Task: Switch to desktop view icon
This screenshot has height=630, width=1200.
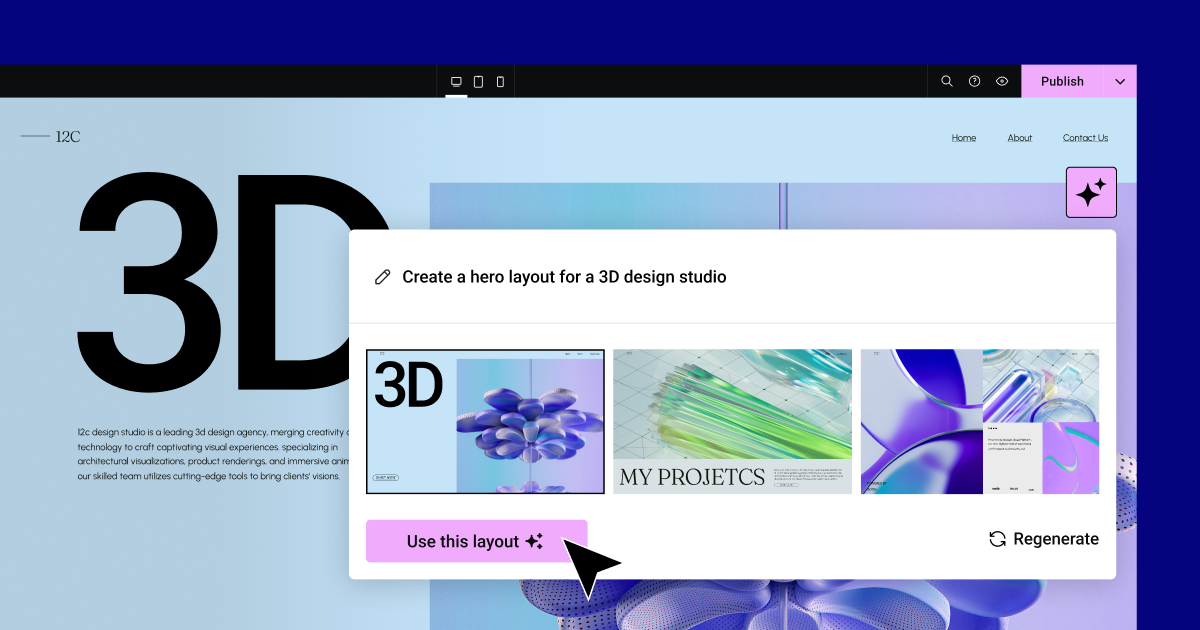Action: [456, 82]
